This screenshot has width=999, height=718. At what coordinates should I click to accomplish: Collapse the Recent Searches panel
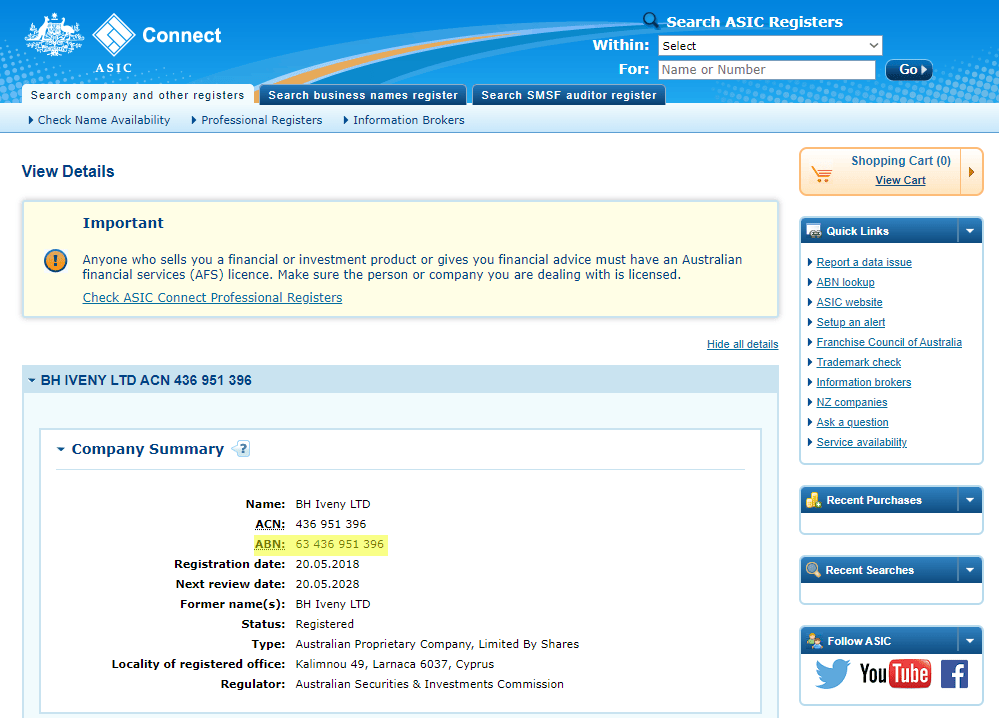coord(970,570)
